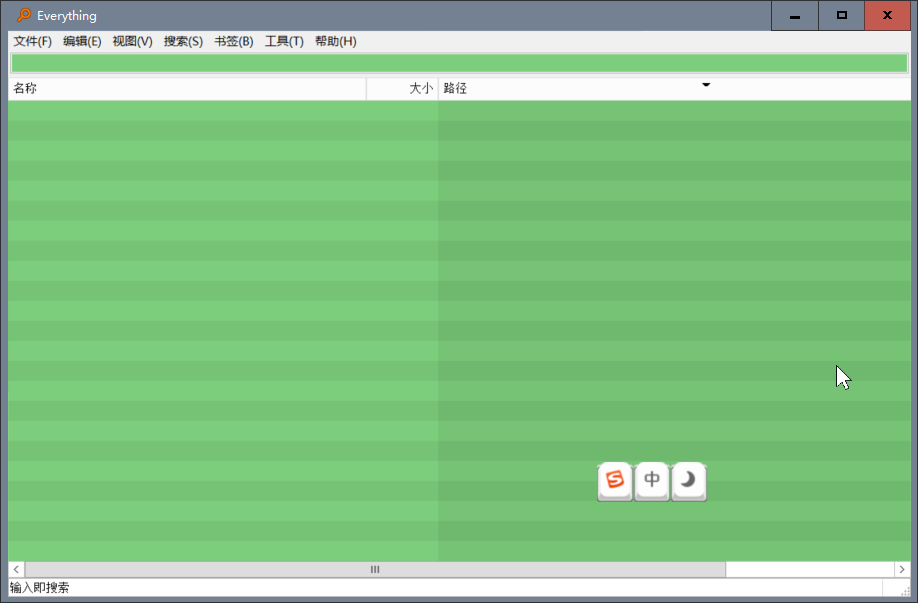The height and width of the screenshot is (603, 918).
Task: Click the left scroll arrow of horizontal scrollbar
Action: pyautogui.click(x=16, y=569)
